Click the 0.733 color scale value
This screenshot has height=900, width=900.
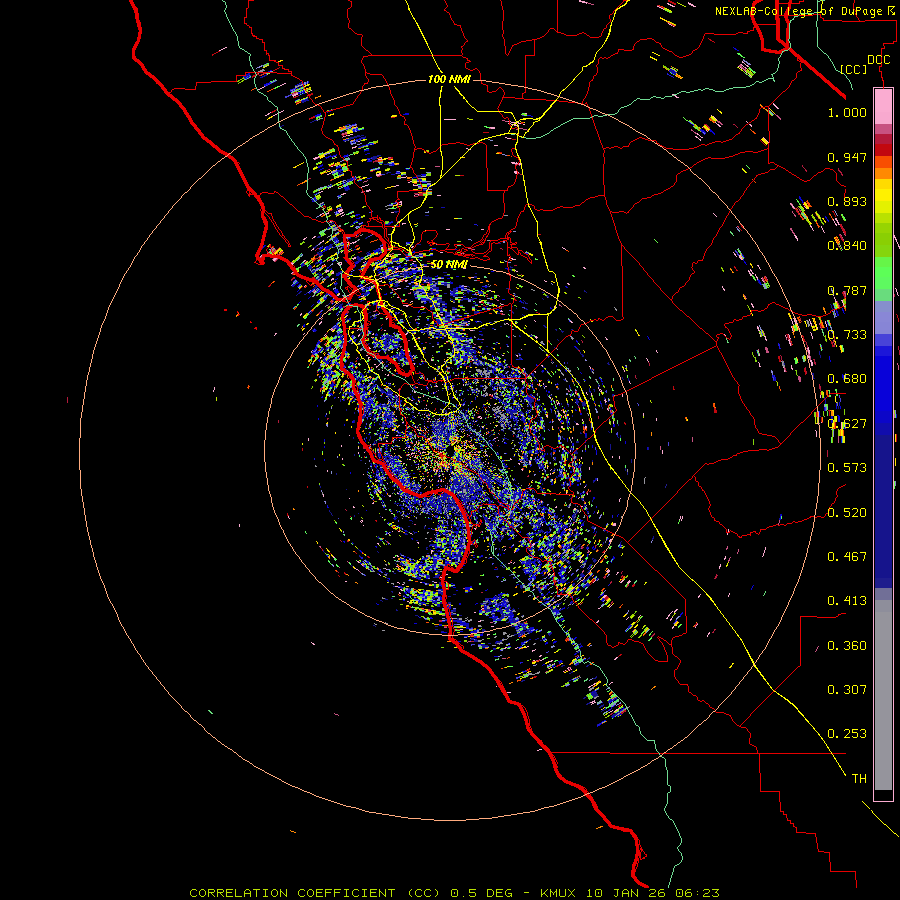point(847,335)
